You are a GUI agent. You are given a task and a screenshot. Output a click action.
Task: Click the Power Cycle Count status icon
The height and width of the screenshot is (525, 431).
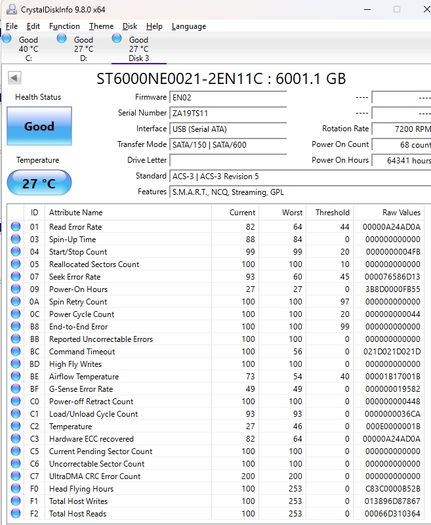(15, 314)
